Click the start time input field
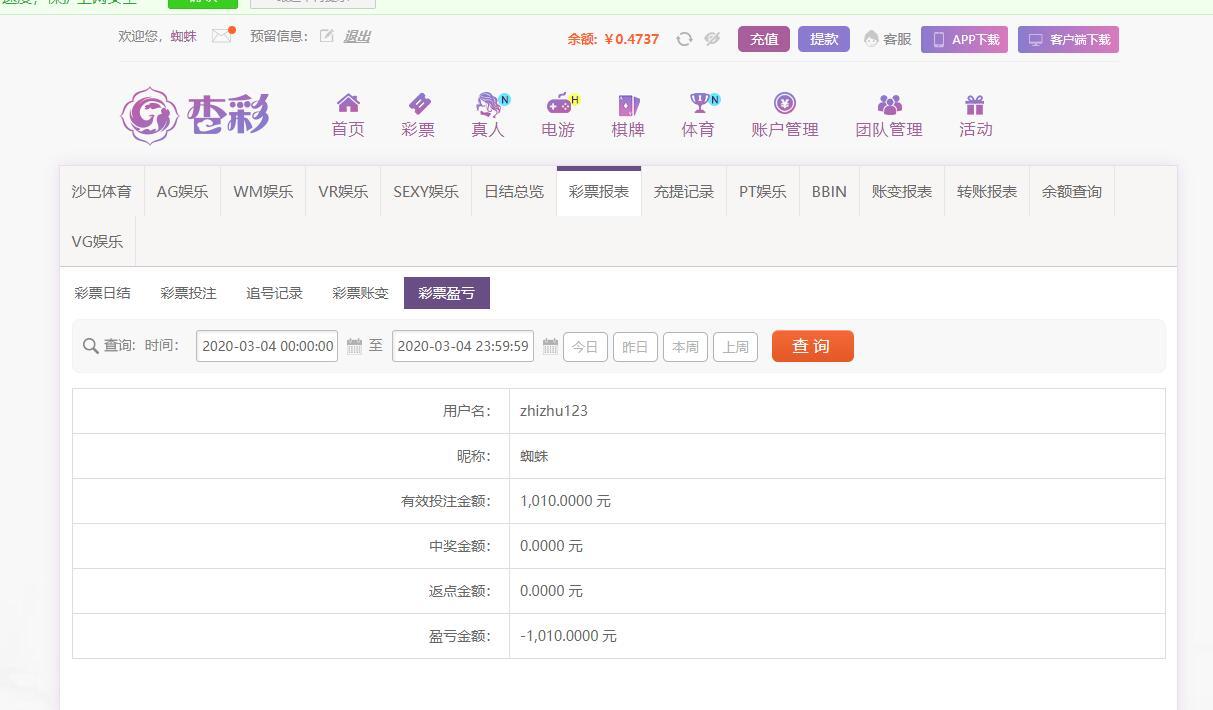Viewport: 1213px width, 710px height. point(267,346)
